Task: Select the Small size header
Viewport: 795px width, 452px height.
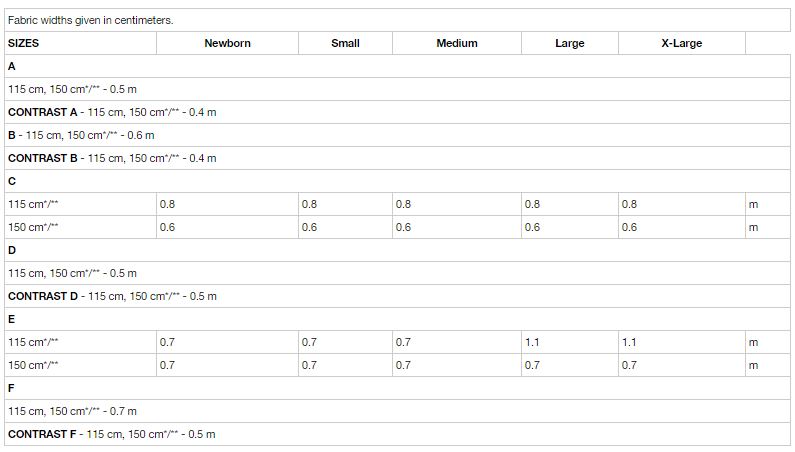Action: (x=345, y=43)
